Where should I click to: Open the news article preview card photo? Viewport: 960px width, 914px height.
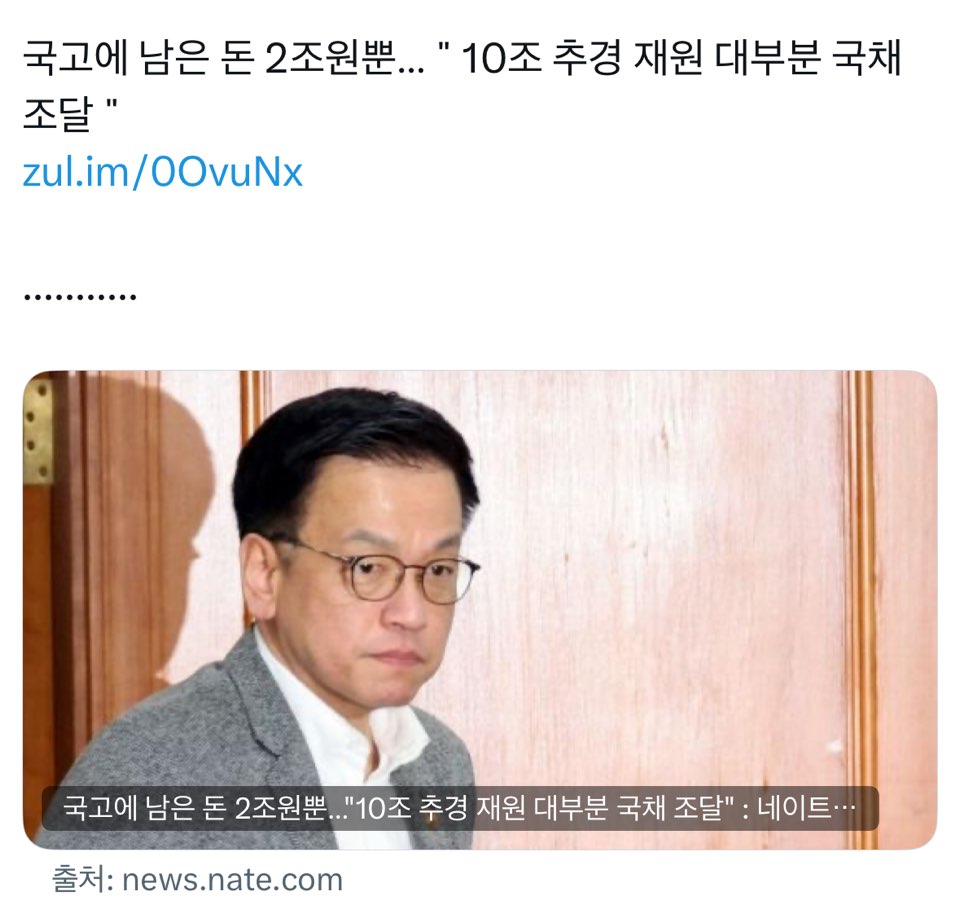click(480, 610)
